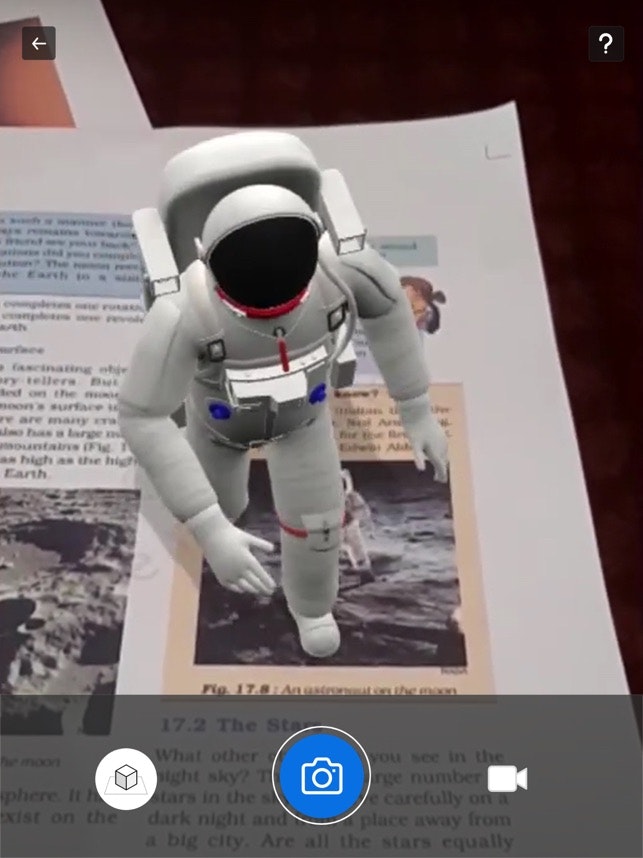
Task: Capture a photo with the camera button
Action: [x=322, y=777]
